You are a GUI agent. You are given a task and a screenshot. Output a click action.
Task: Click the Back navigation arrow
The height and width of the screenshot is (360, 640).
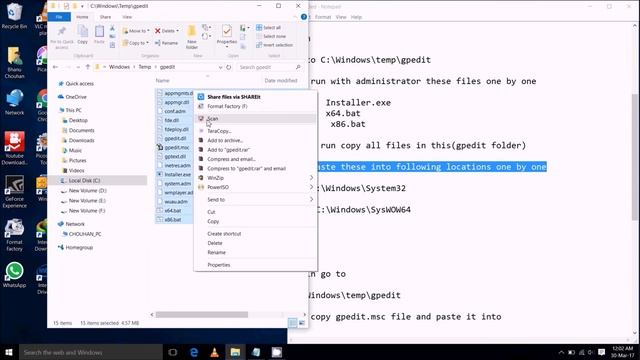56,67
